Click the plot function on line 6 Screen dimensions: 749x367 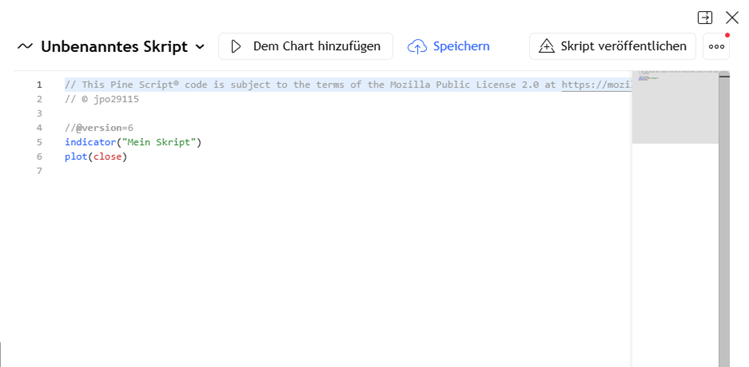(x=76, y=157)
